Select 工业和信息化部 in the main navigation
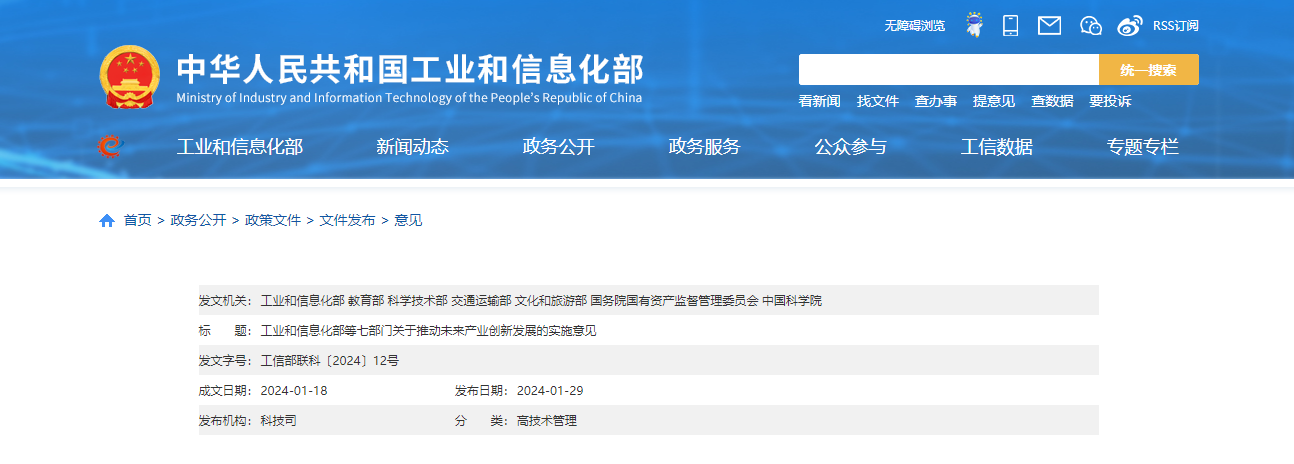Image resolution: width=1294 pixels, height=464 pixels. click(240, 147)
